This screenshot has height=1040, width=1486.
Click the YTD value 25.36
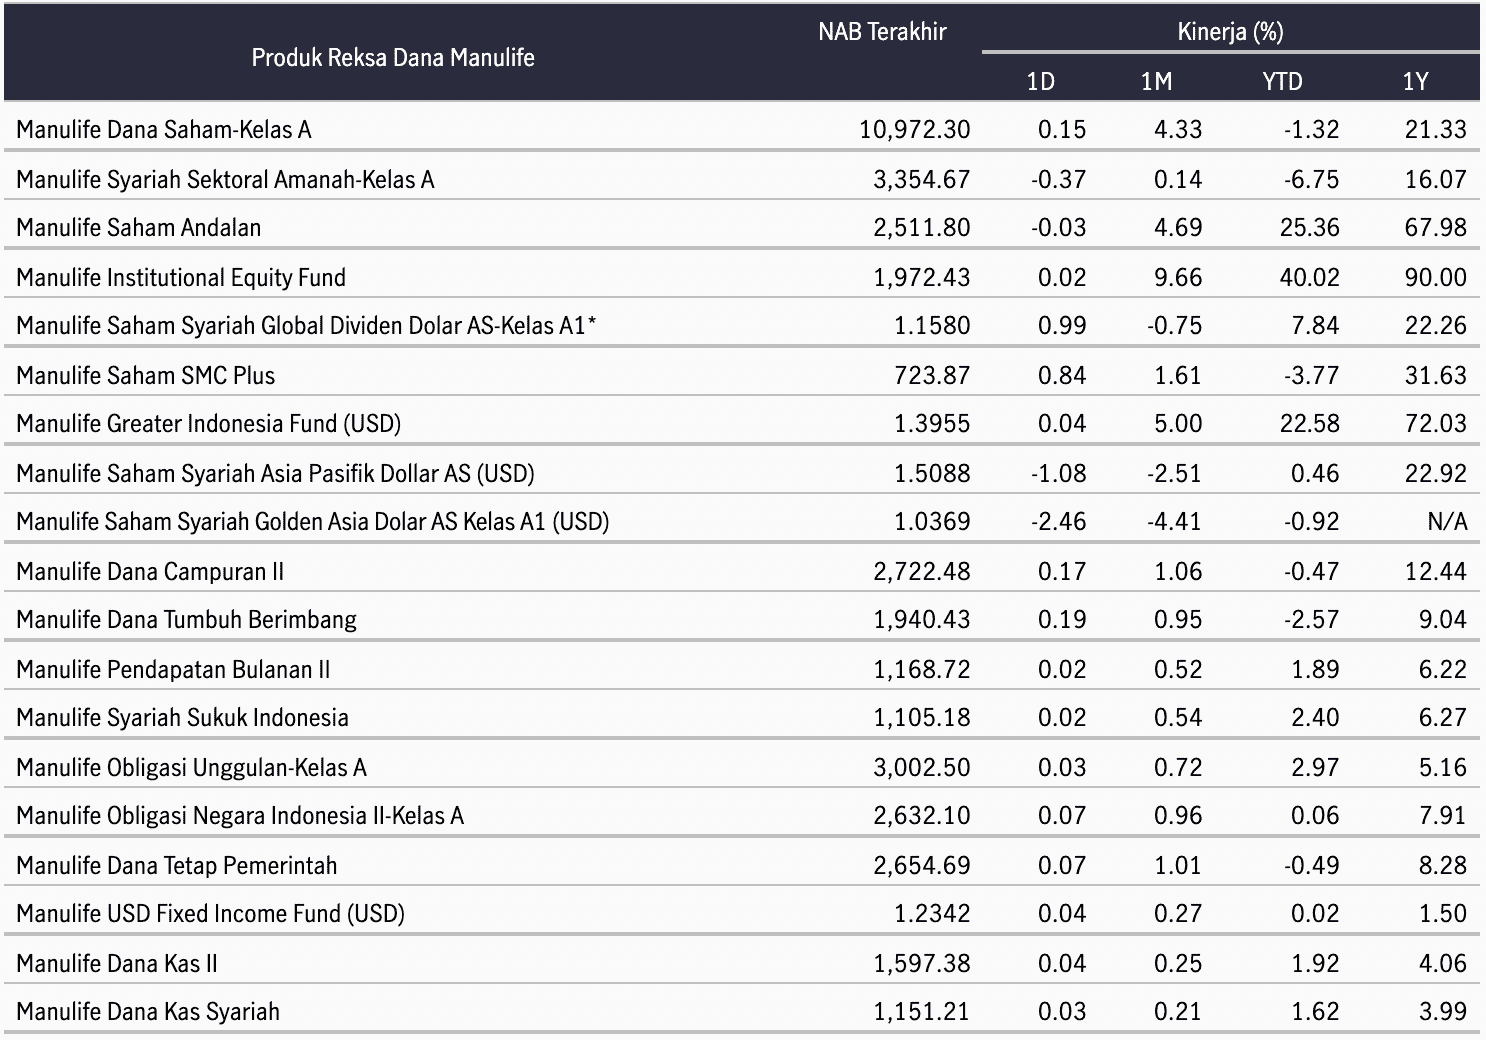pos(1310,227)
